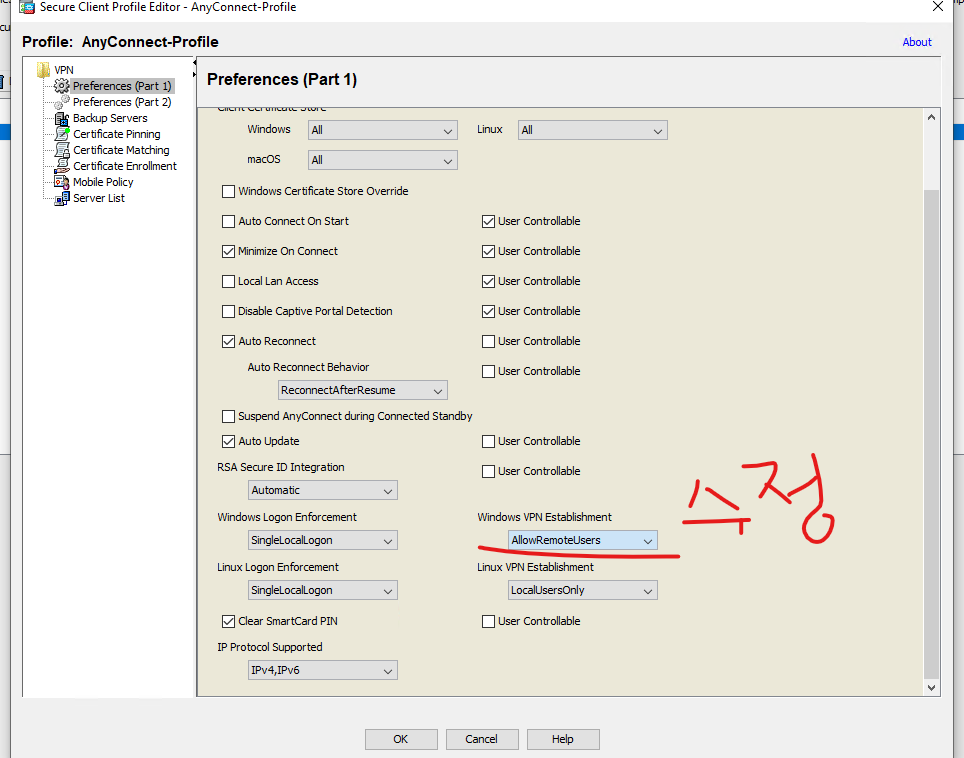Select the VPN root node label
Viewport: 964px width, 758px height.
tap(64, 70)
